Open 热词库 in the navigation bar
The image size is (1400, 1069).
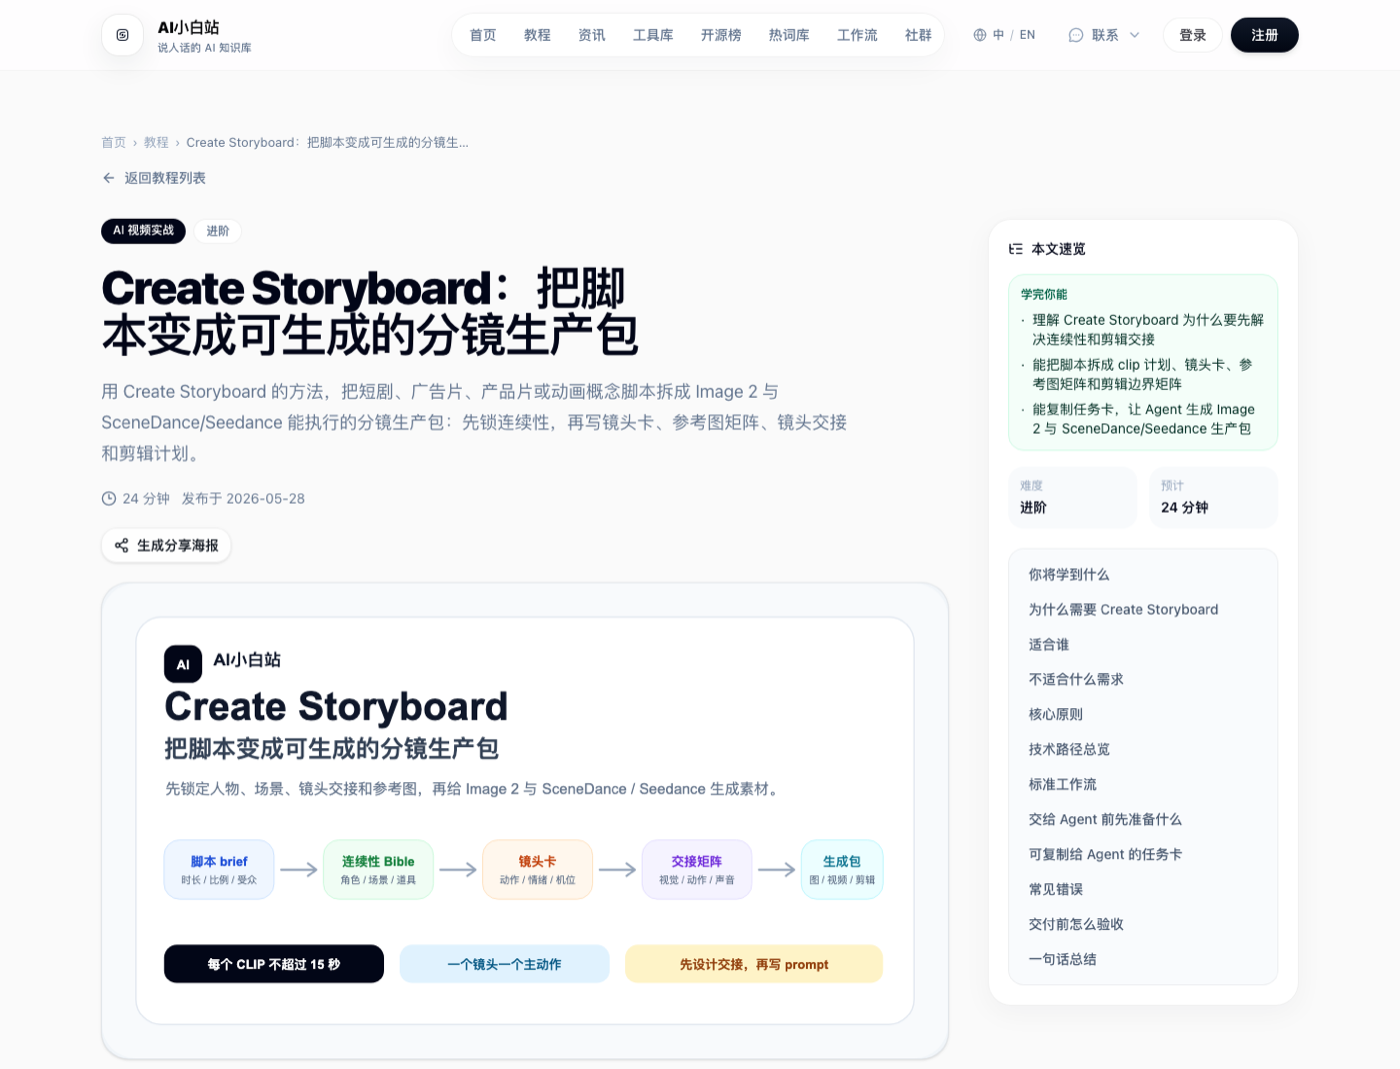(789, 35)
